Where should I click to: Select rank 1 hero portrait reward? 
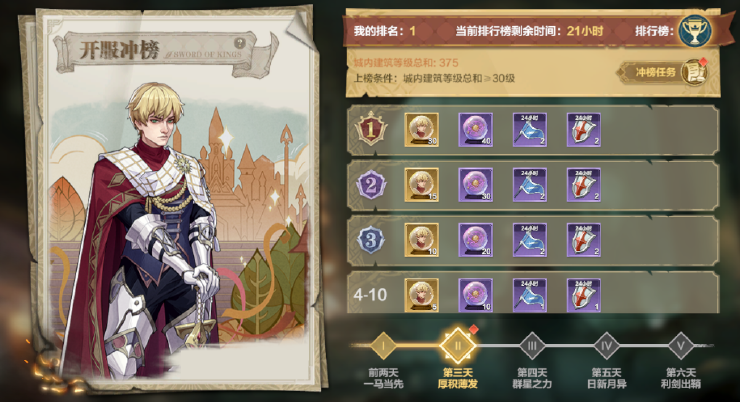(x=421, y=129)
